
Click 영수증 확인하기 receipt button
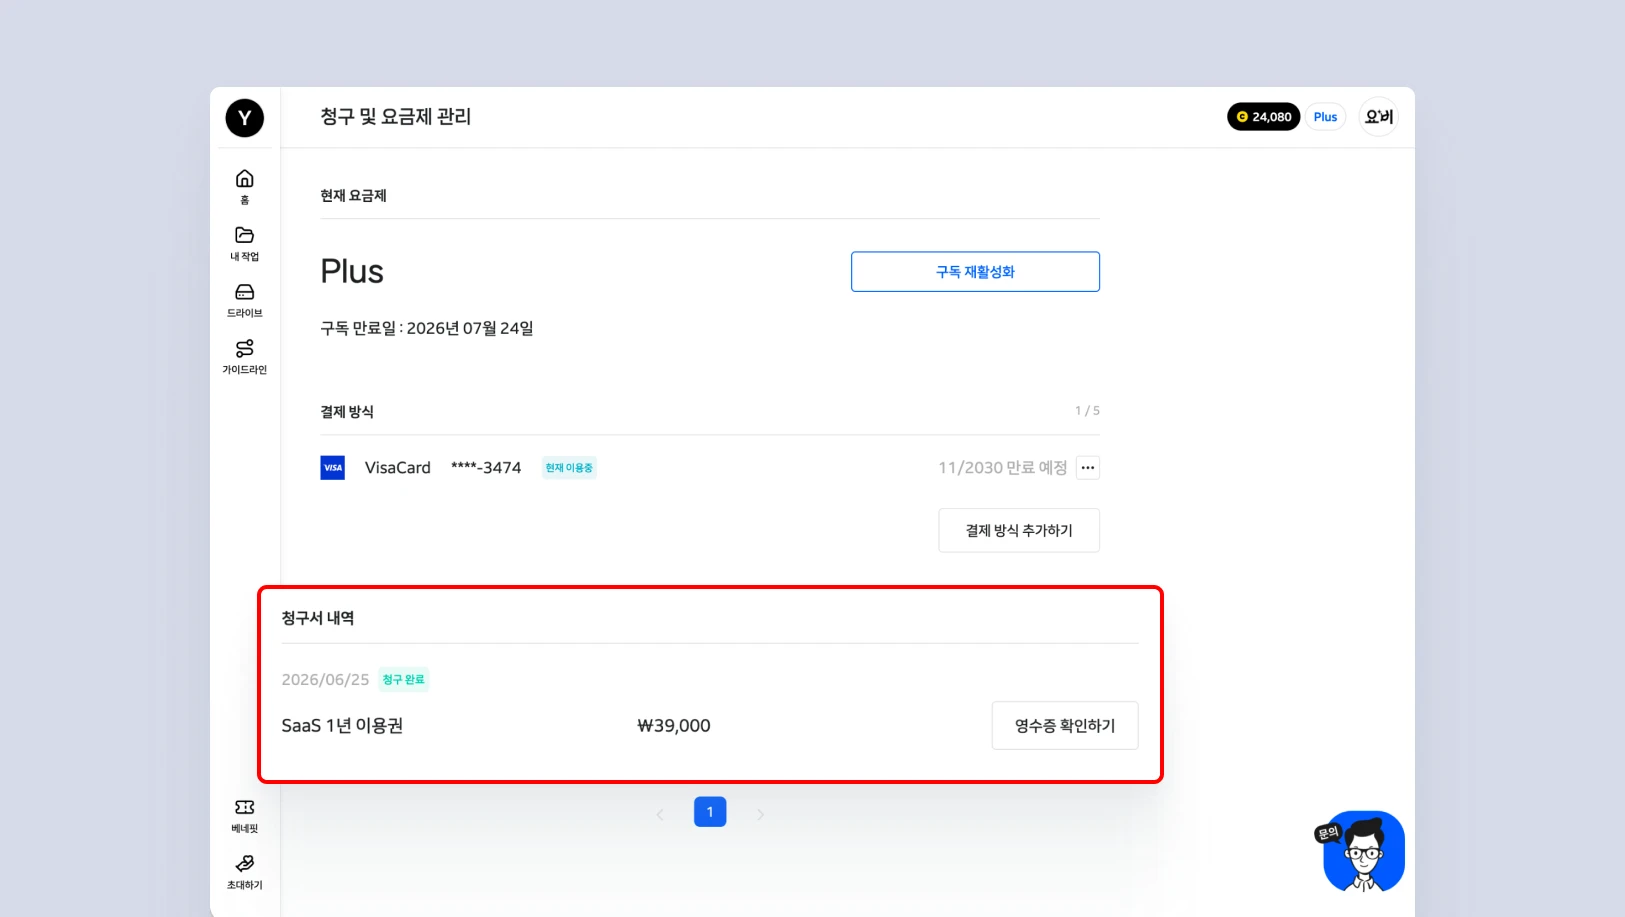[x=1065, y=726]
